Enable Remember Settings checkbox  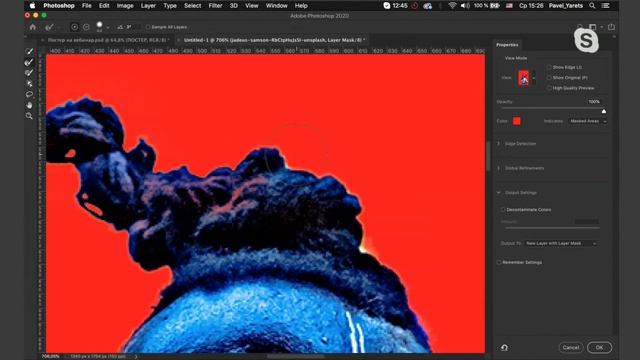[499, 262]
